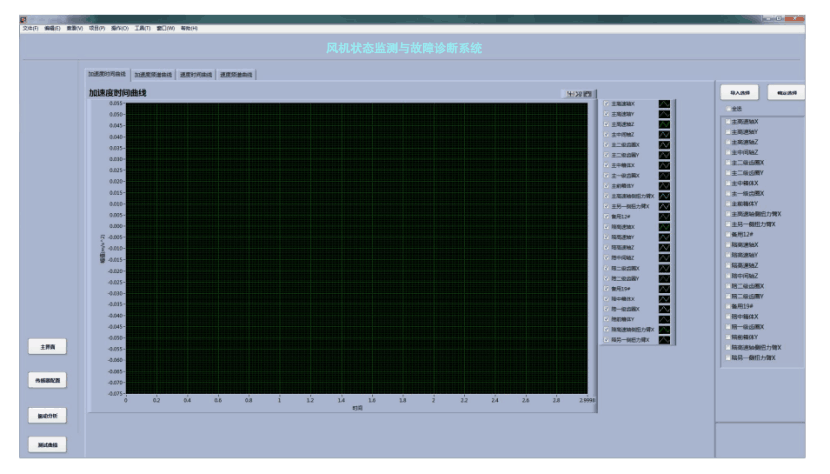
Task: Click the graph palette zoom tool icon
Action: 578,94
